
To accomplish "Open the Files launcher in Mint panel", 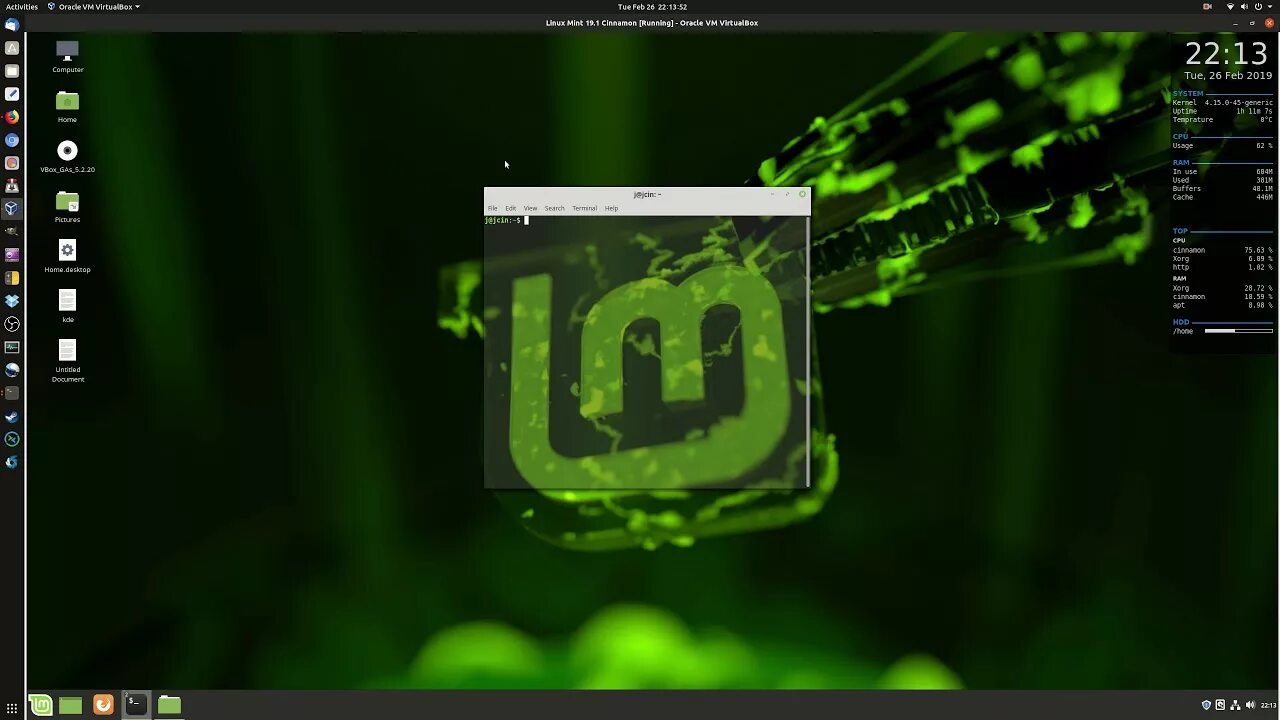I will point(169,705).
